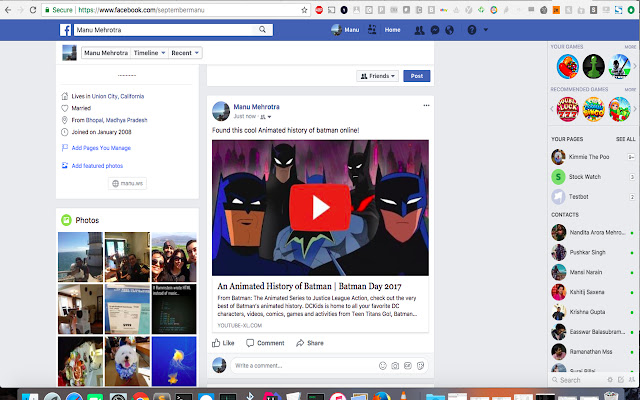Open the jellyfish photo thumbnail
Image resolution: width=640 pixels, height=400 pixels.
point(174,361)
